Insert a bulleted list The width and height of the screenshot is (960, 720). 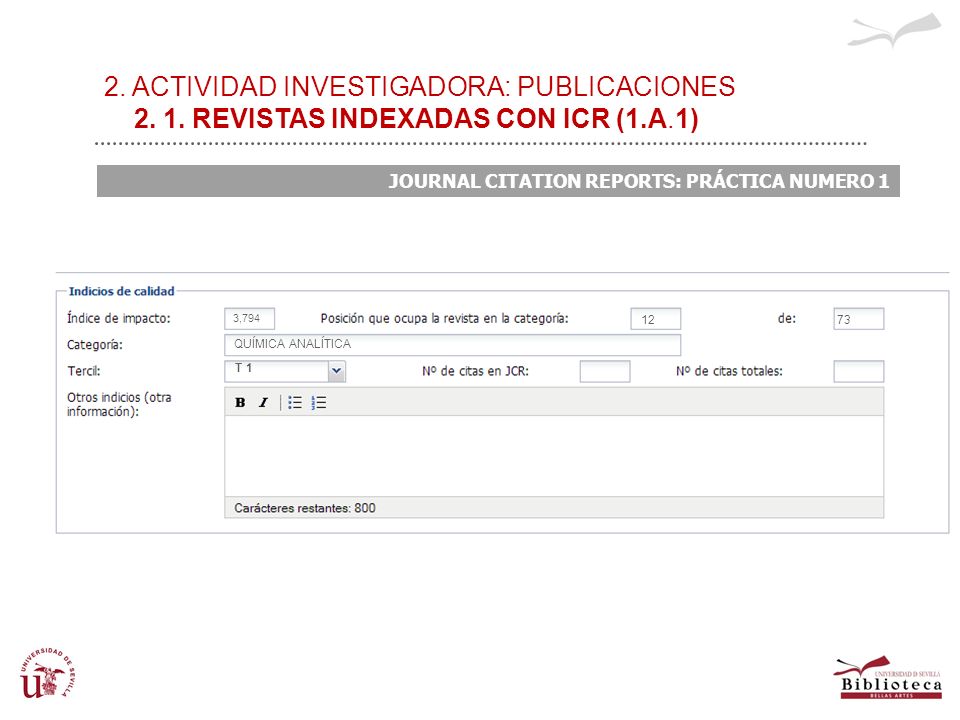pos(295,403)
